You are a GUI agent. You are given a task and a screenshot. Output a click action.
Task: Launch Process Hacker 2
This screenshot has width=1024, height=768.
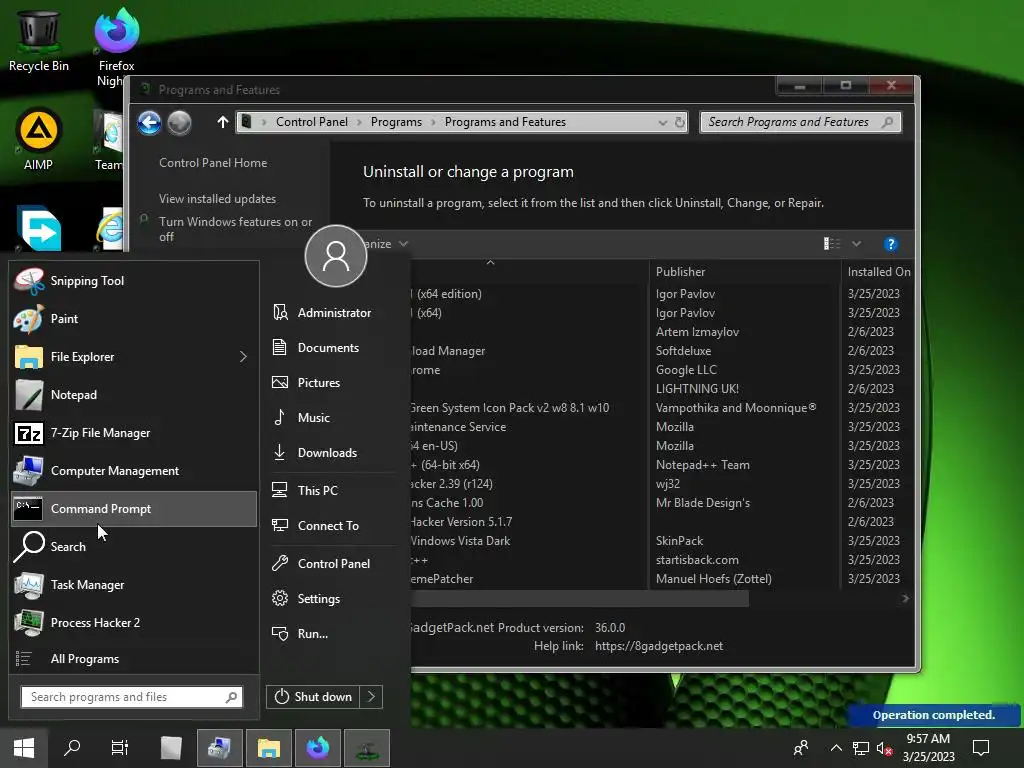[x=134, y=622]
